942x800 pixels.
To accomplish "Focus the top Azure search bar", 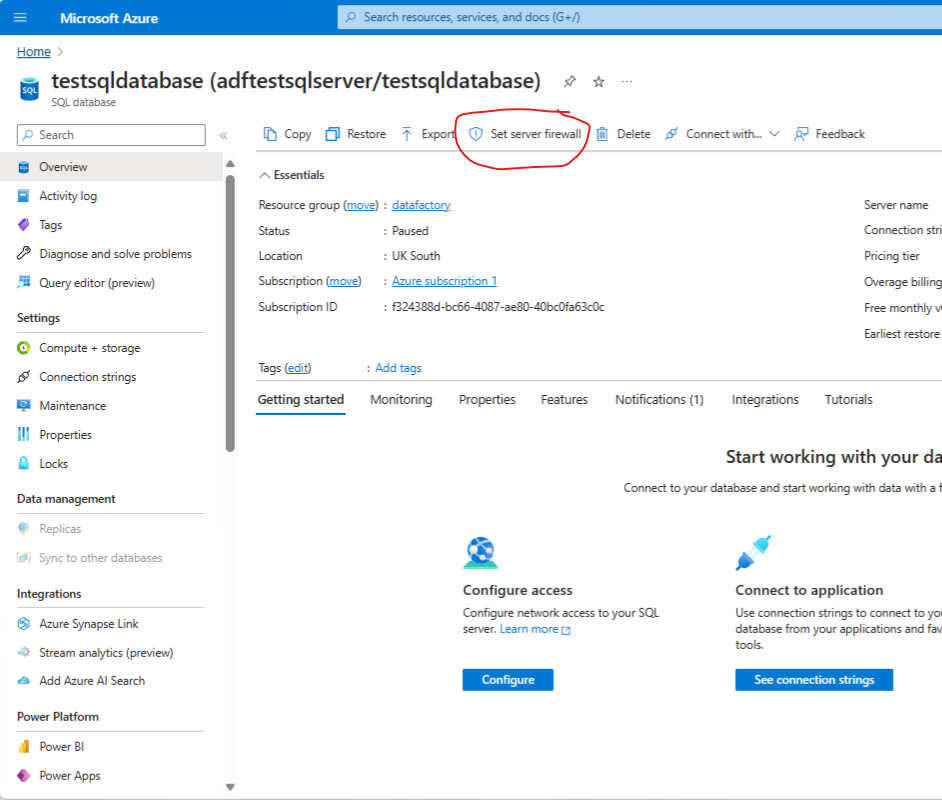I will 639,17.
